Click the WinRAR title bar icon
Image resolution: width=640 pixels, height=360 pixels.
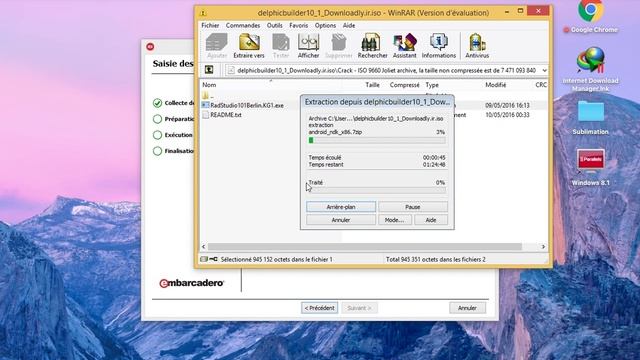point(203,13)
